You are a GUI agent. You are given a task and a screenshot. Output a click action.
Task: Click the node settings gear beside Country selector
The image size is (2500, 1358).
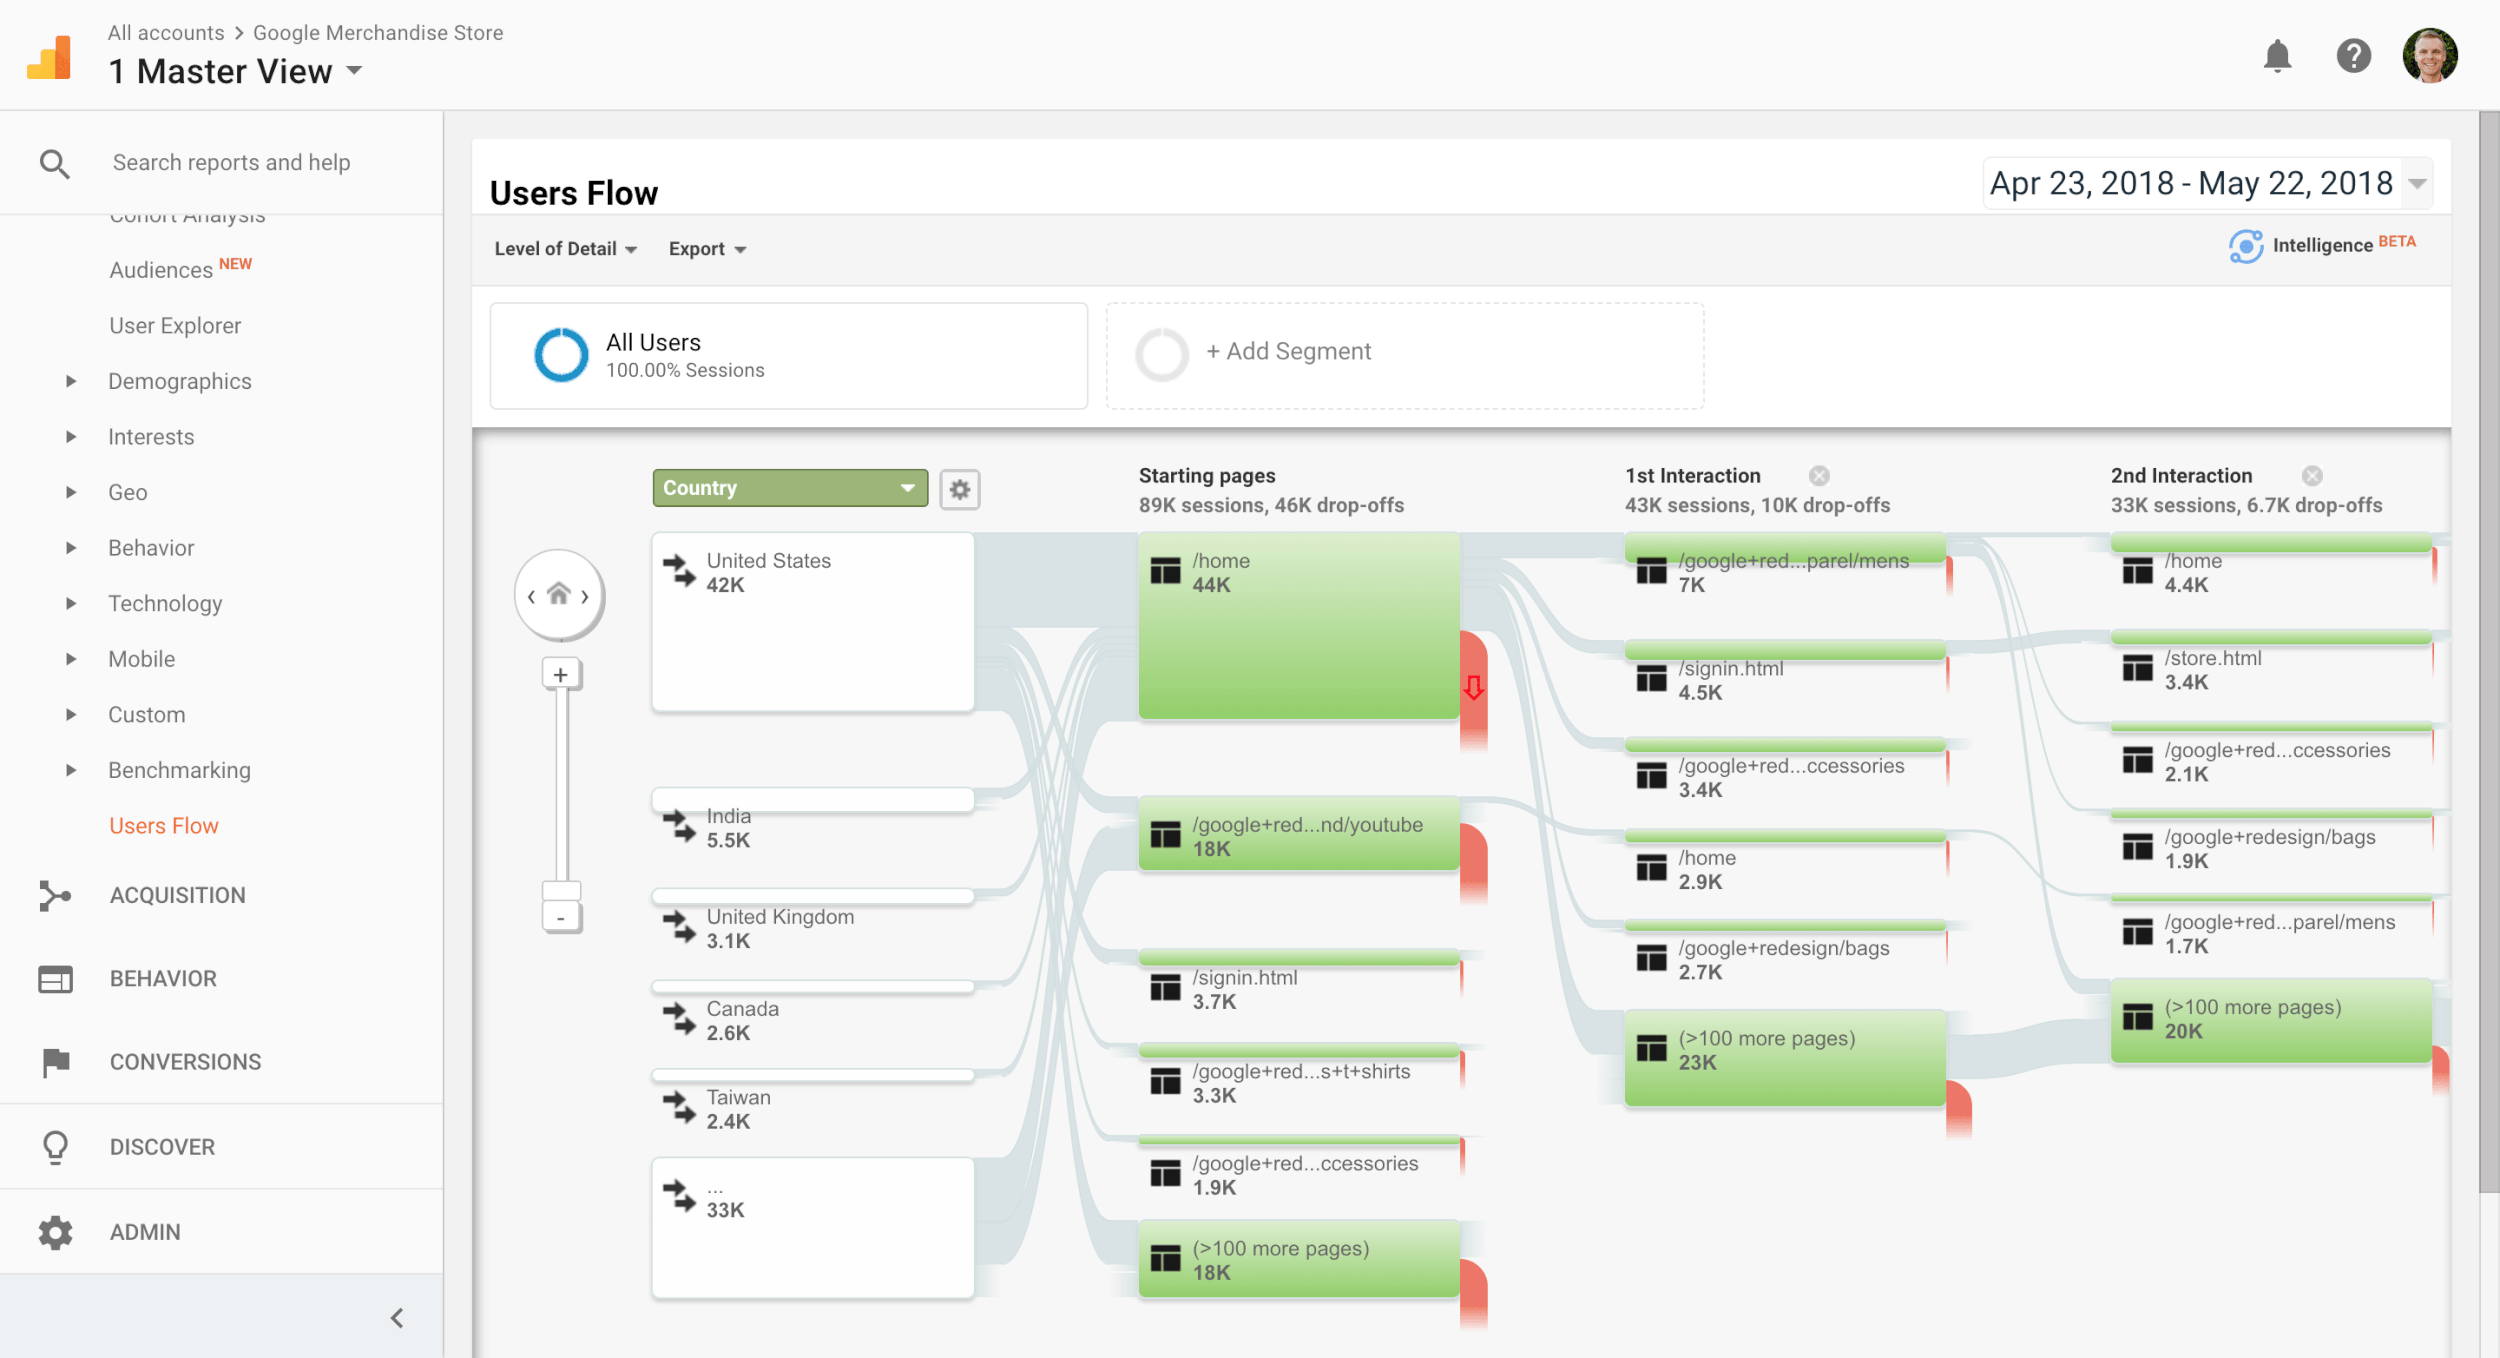pyautogui.click(x=959, y=489)
